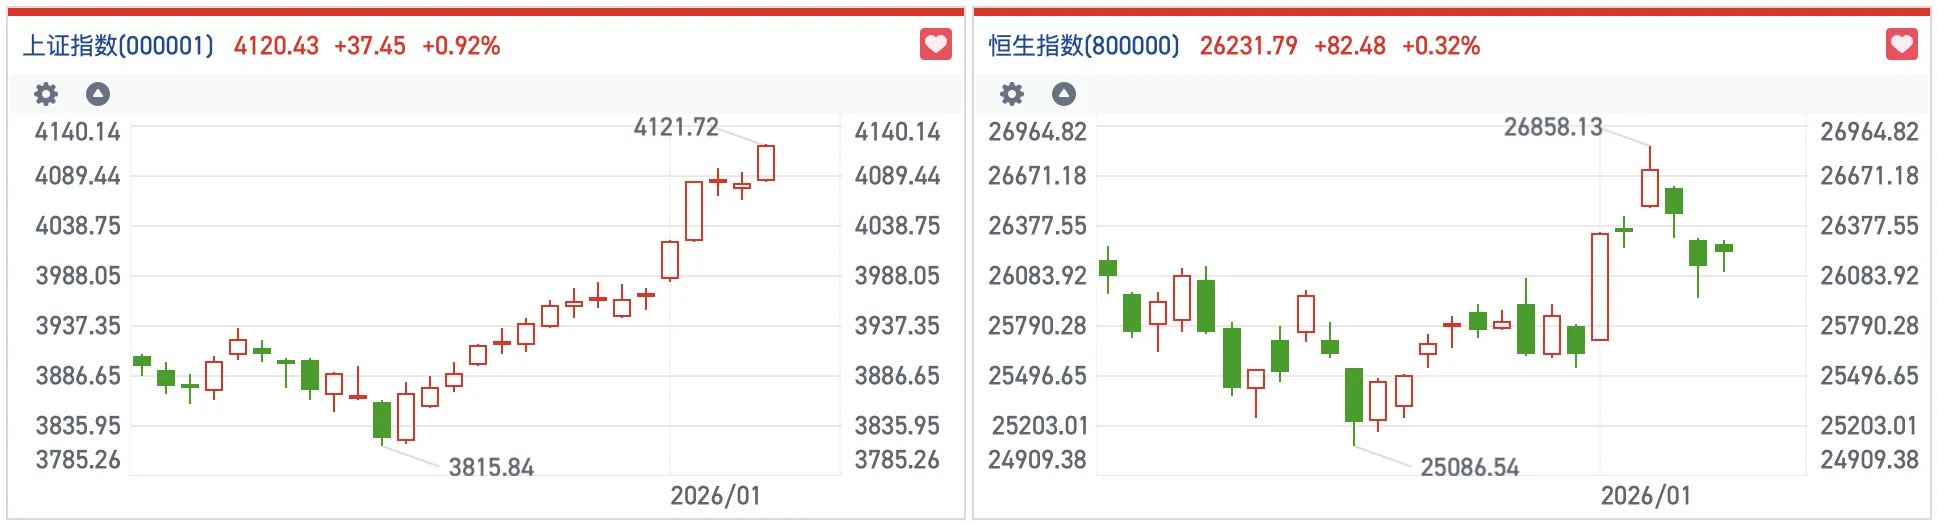
Task: Open 恒生指数(800000) index title link
Action: point(1084,46)
